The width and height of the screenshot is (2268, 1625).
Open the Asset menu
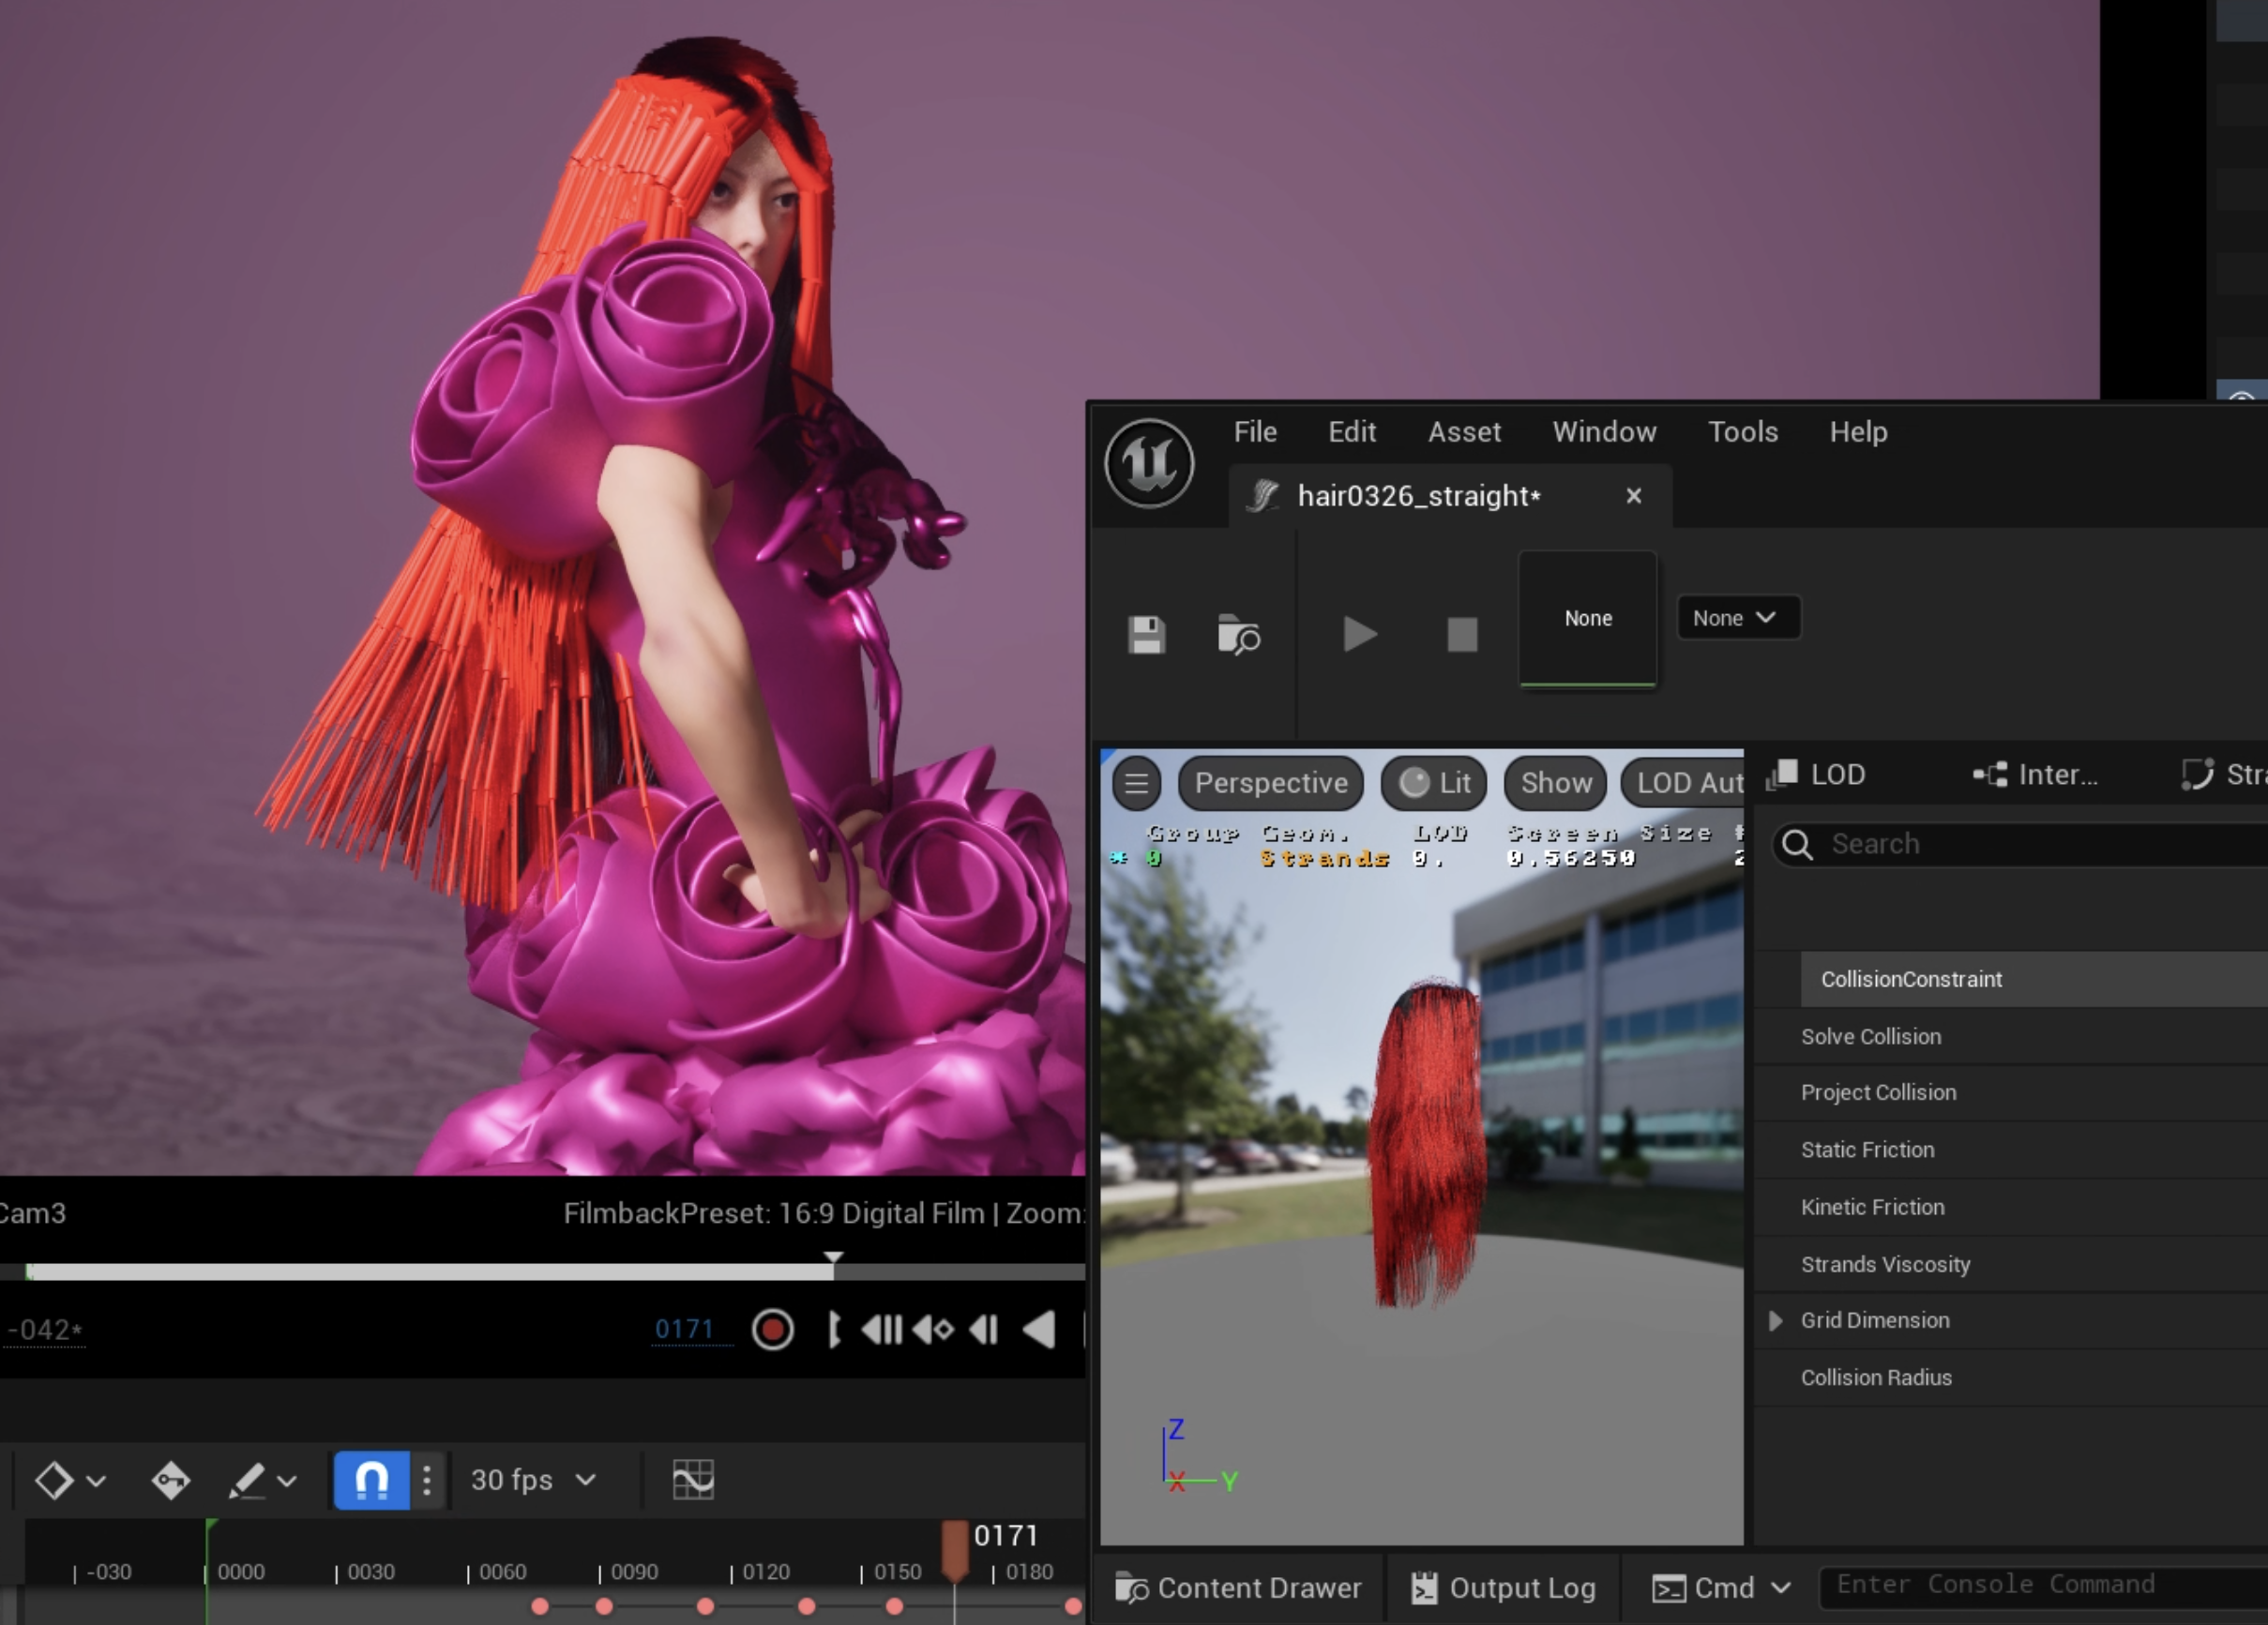pos(1464,432)
